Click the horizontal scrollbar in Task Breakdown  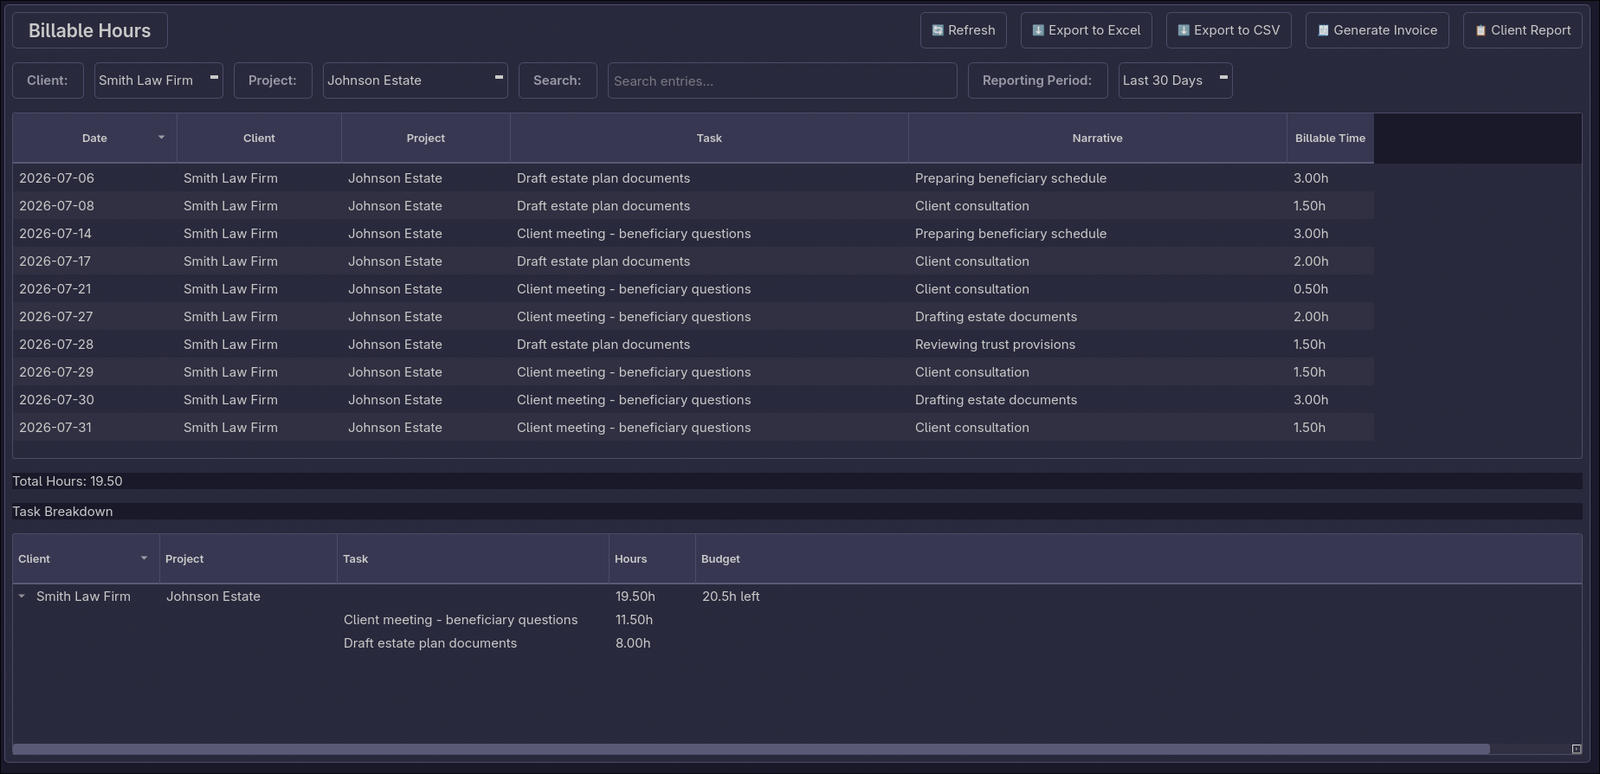pos(751,749)
